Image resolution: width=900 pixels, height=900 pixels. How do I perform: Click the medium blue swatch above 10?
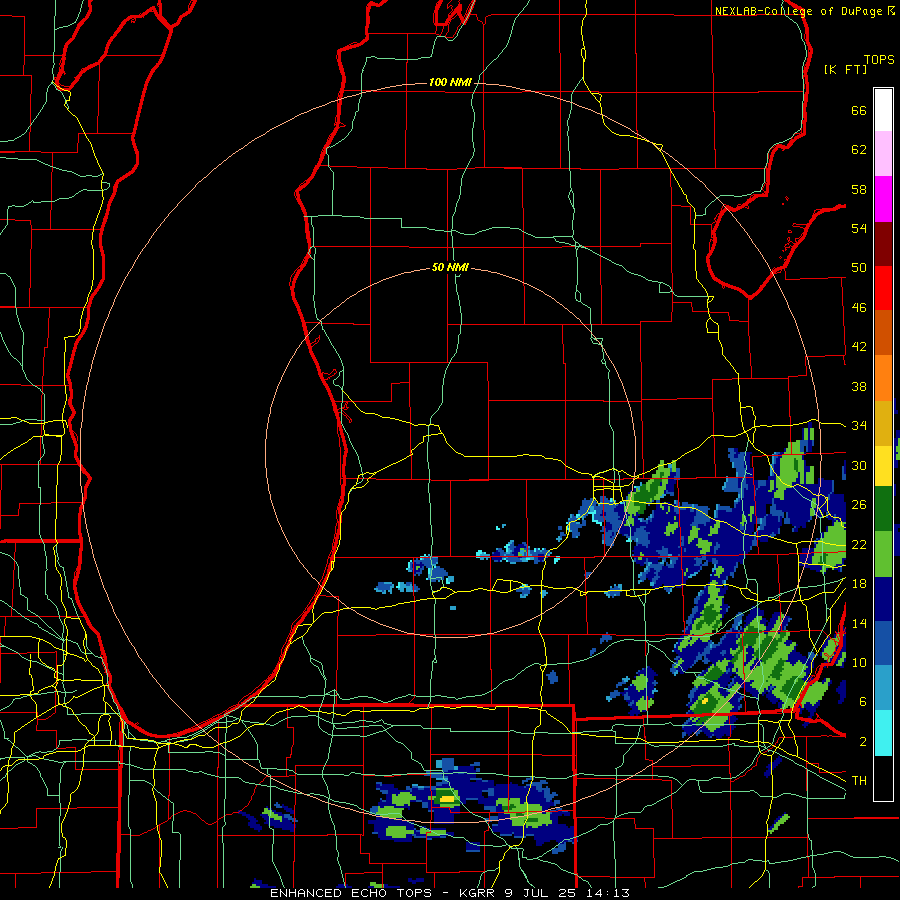pyautogui.click(x=883, y=643)
